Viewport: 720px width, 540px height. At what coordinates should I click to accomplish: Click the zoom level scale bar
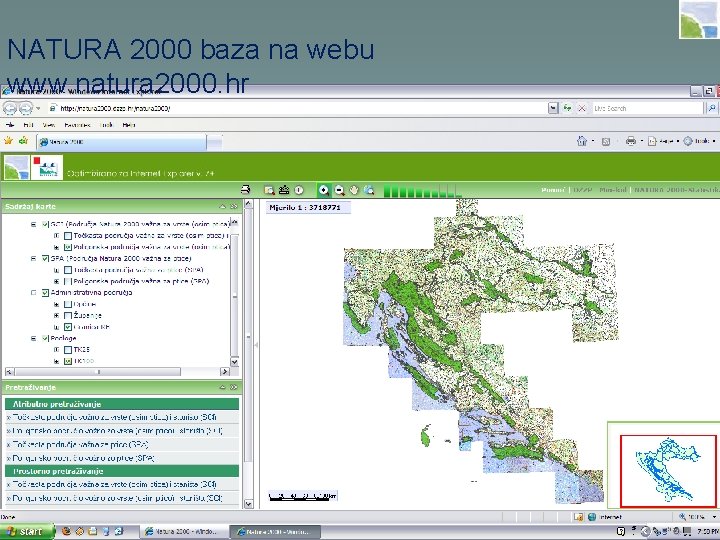point(421,191)
